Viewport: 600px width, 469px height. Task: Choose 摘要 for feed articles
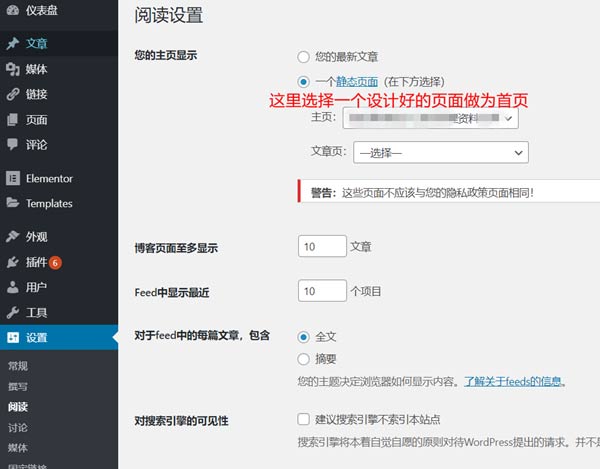click(303, 359)
